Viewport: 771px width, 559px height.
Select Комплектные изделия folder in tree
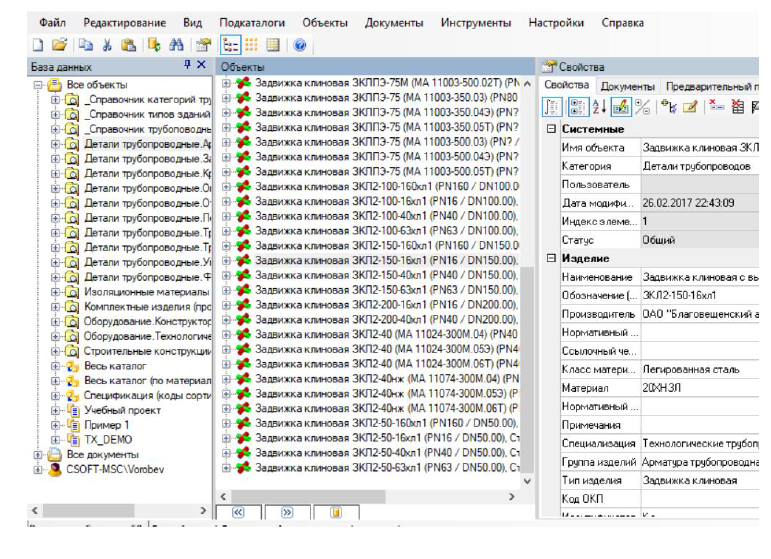tap(148, 307)
